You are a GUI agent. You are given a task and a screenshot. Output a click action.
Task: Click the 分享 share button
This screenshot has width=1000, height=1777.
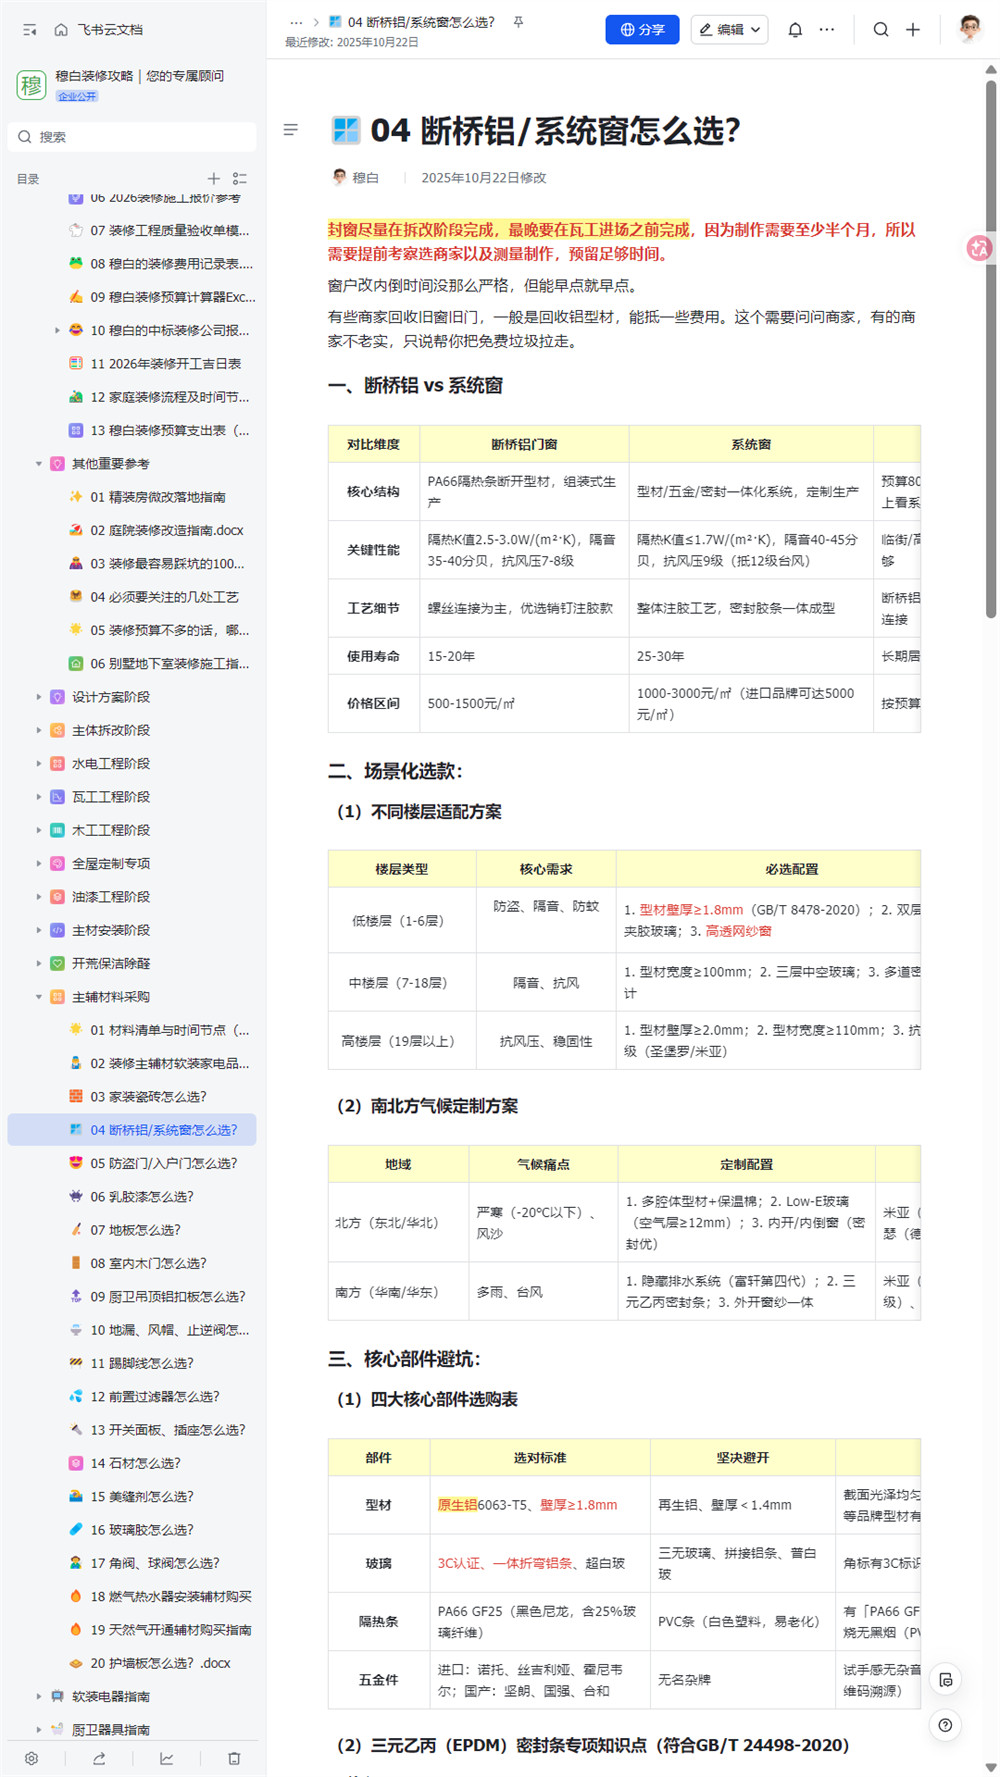click(642, 30)
